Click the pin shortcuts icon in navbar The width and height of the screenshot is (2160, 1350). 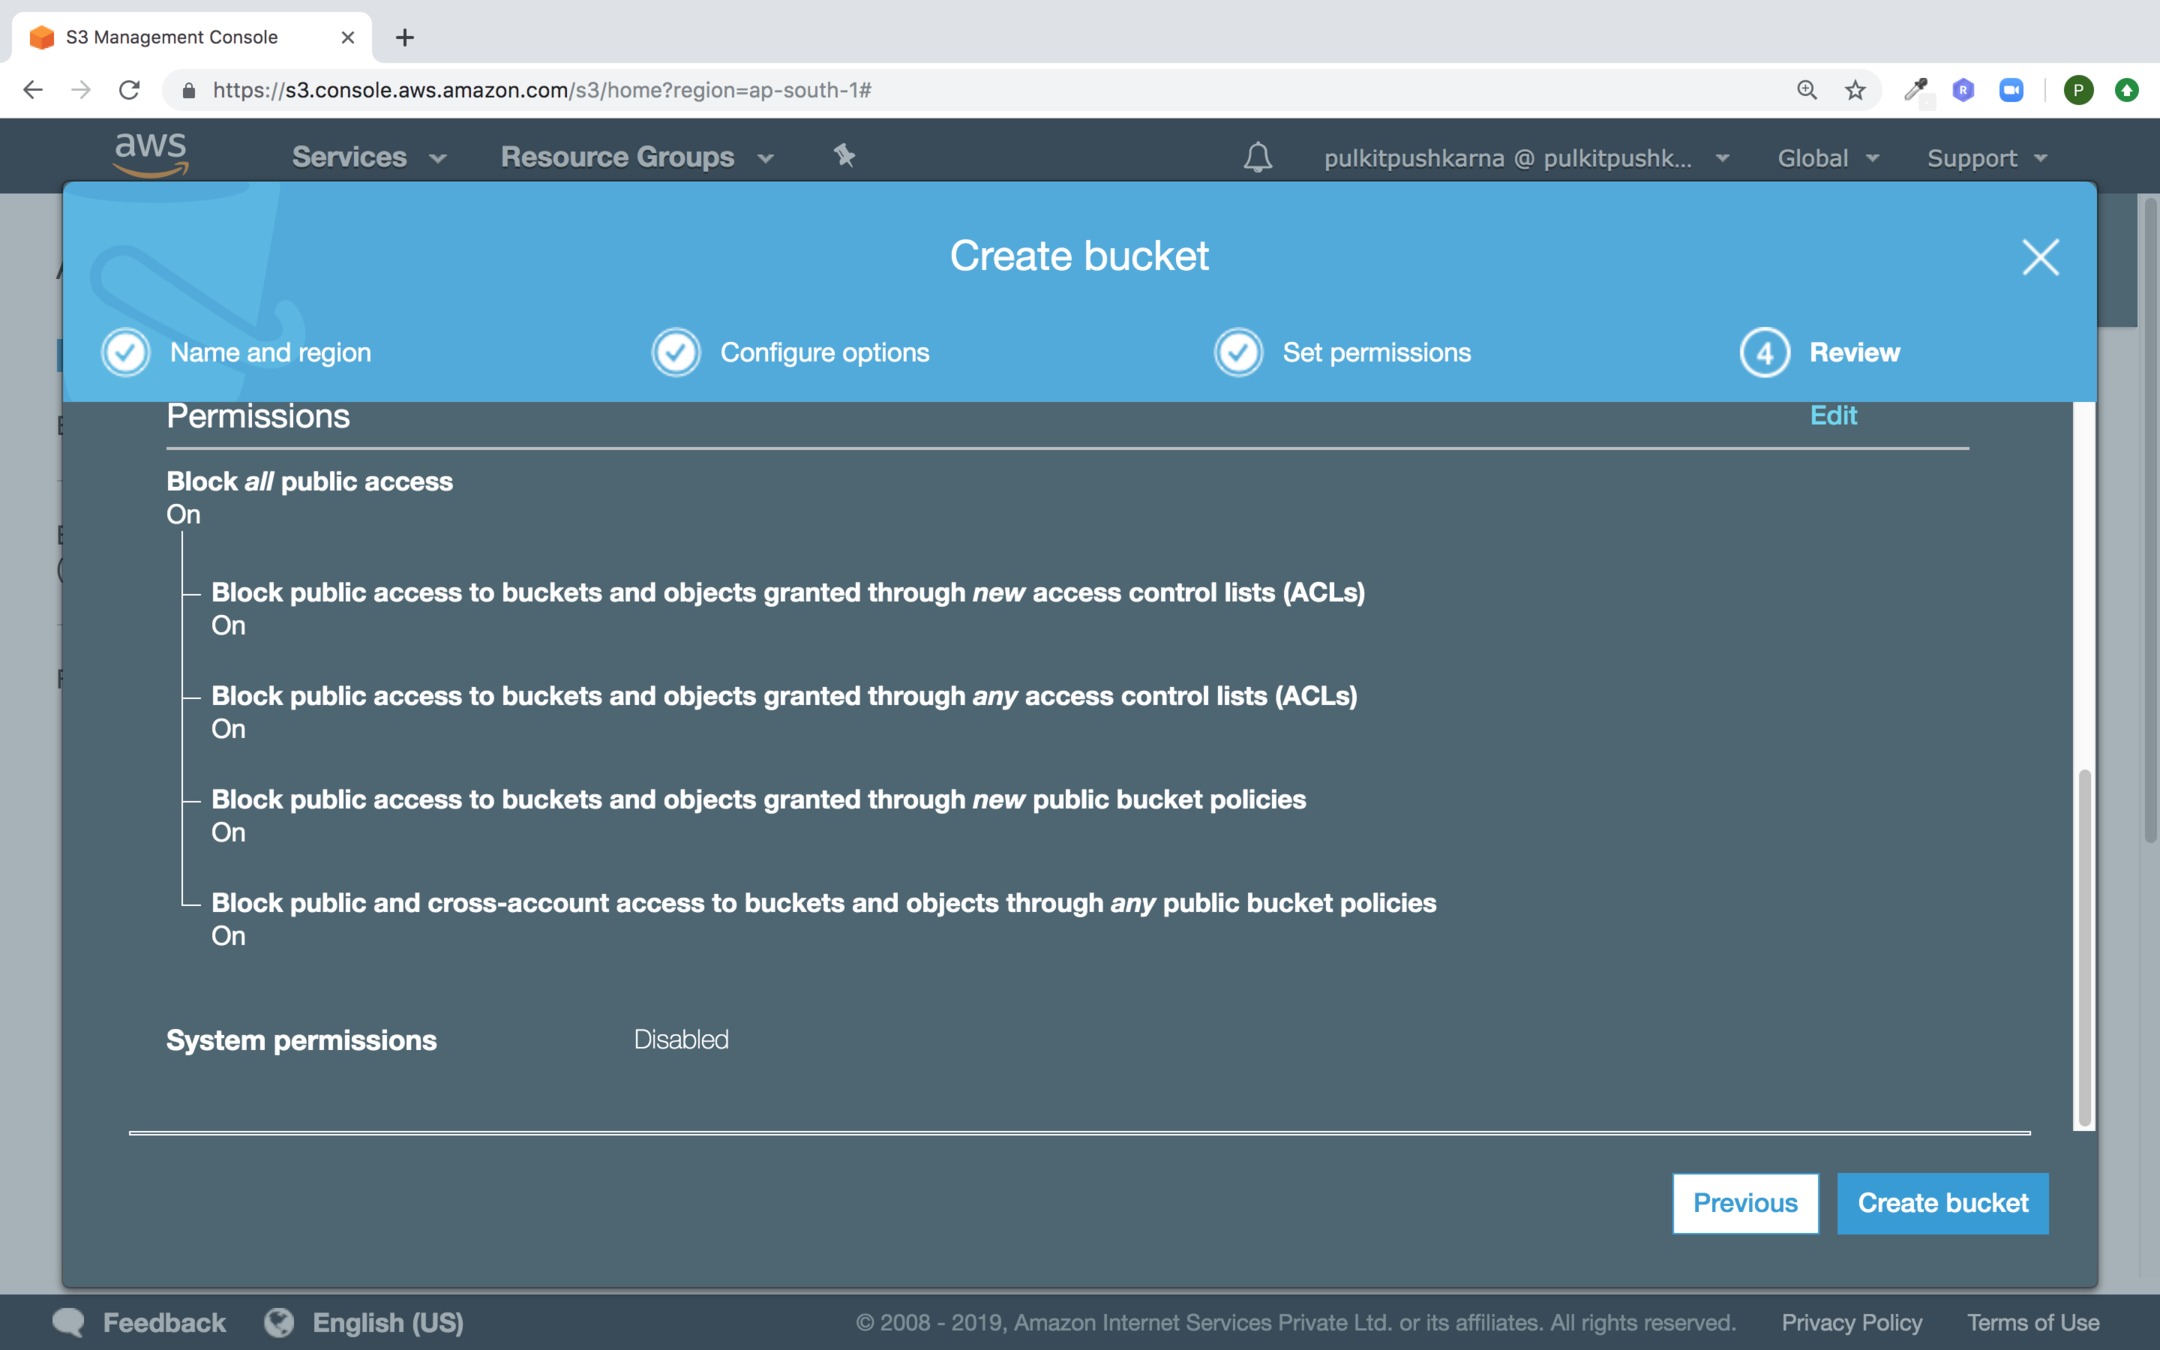click(845, 155)
